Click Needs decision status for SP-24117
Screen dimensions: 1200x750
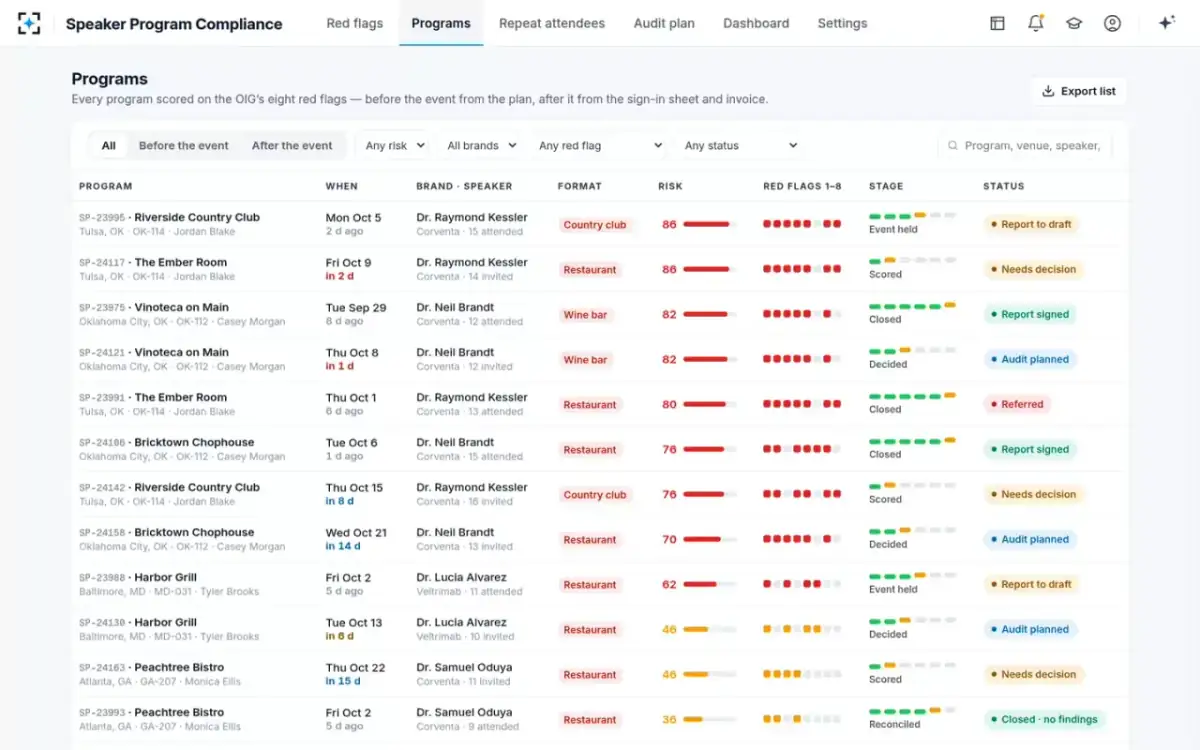[x=1033, y=269]
